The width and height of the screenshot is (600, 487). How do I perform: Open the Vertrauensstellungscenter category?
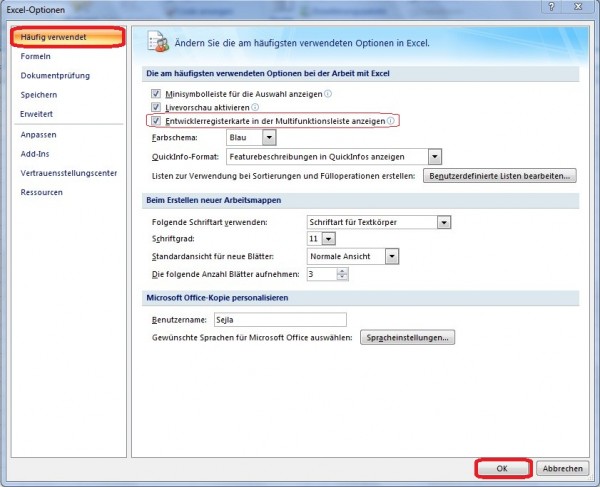click(x=69, y=173)
